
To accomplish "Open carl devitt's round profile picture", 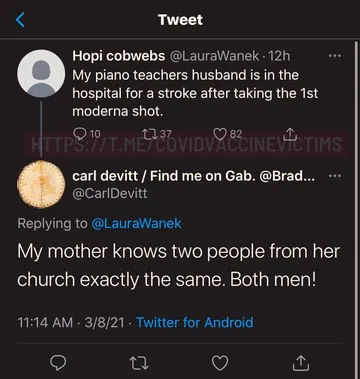I will point(41,184).
